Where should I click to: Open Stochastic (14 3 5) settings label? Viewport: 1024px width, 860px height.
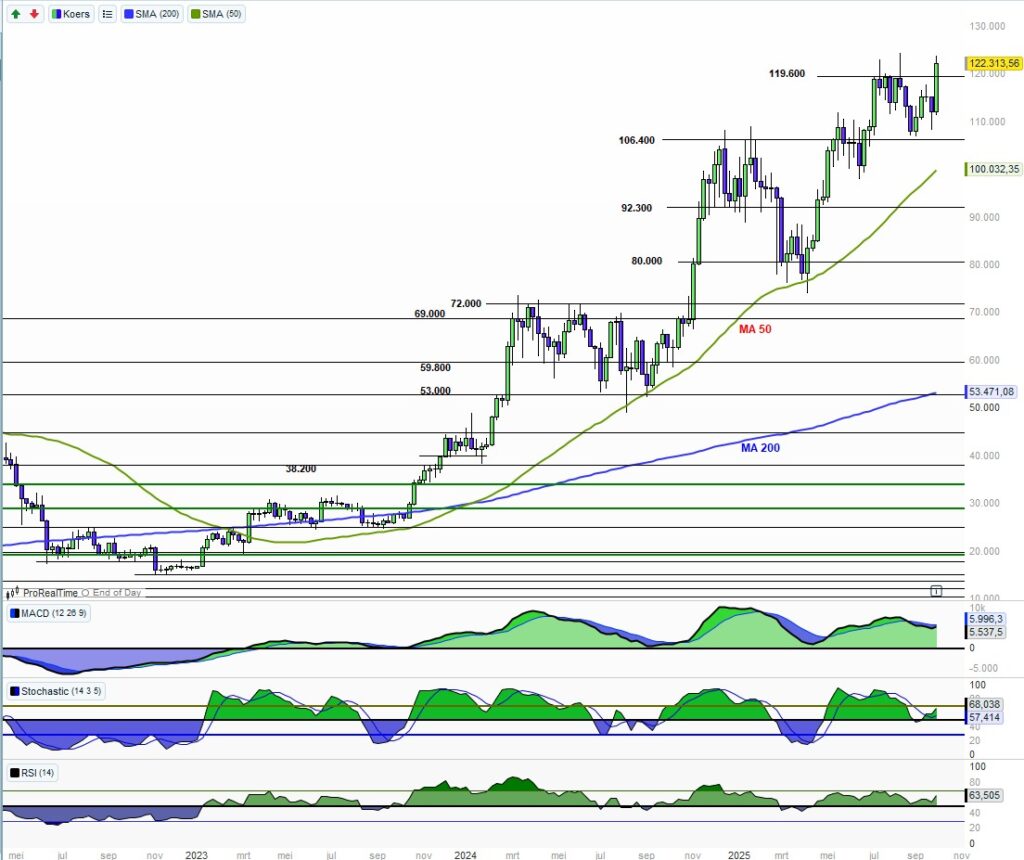coord(58,691)
